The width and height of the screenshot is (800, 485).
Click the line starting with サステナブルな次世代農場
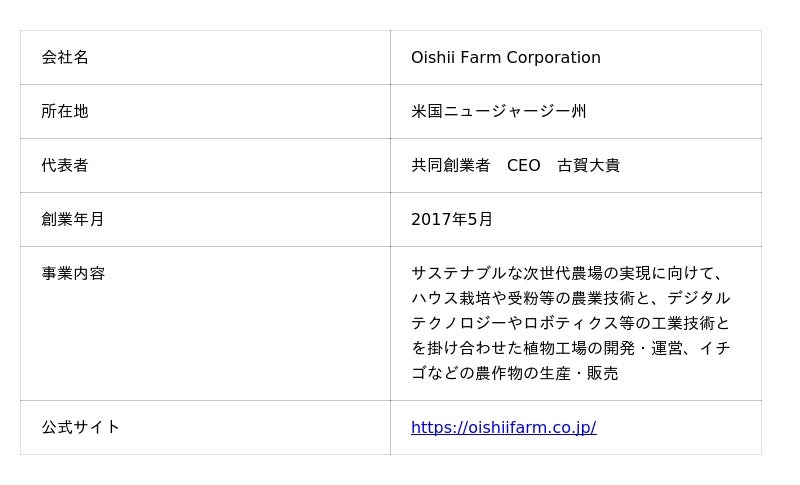pyautogui.click(x=566, y=274)
